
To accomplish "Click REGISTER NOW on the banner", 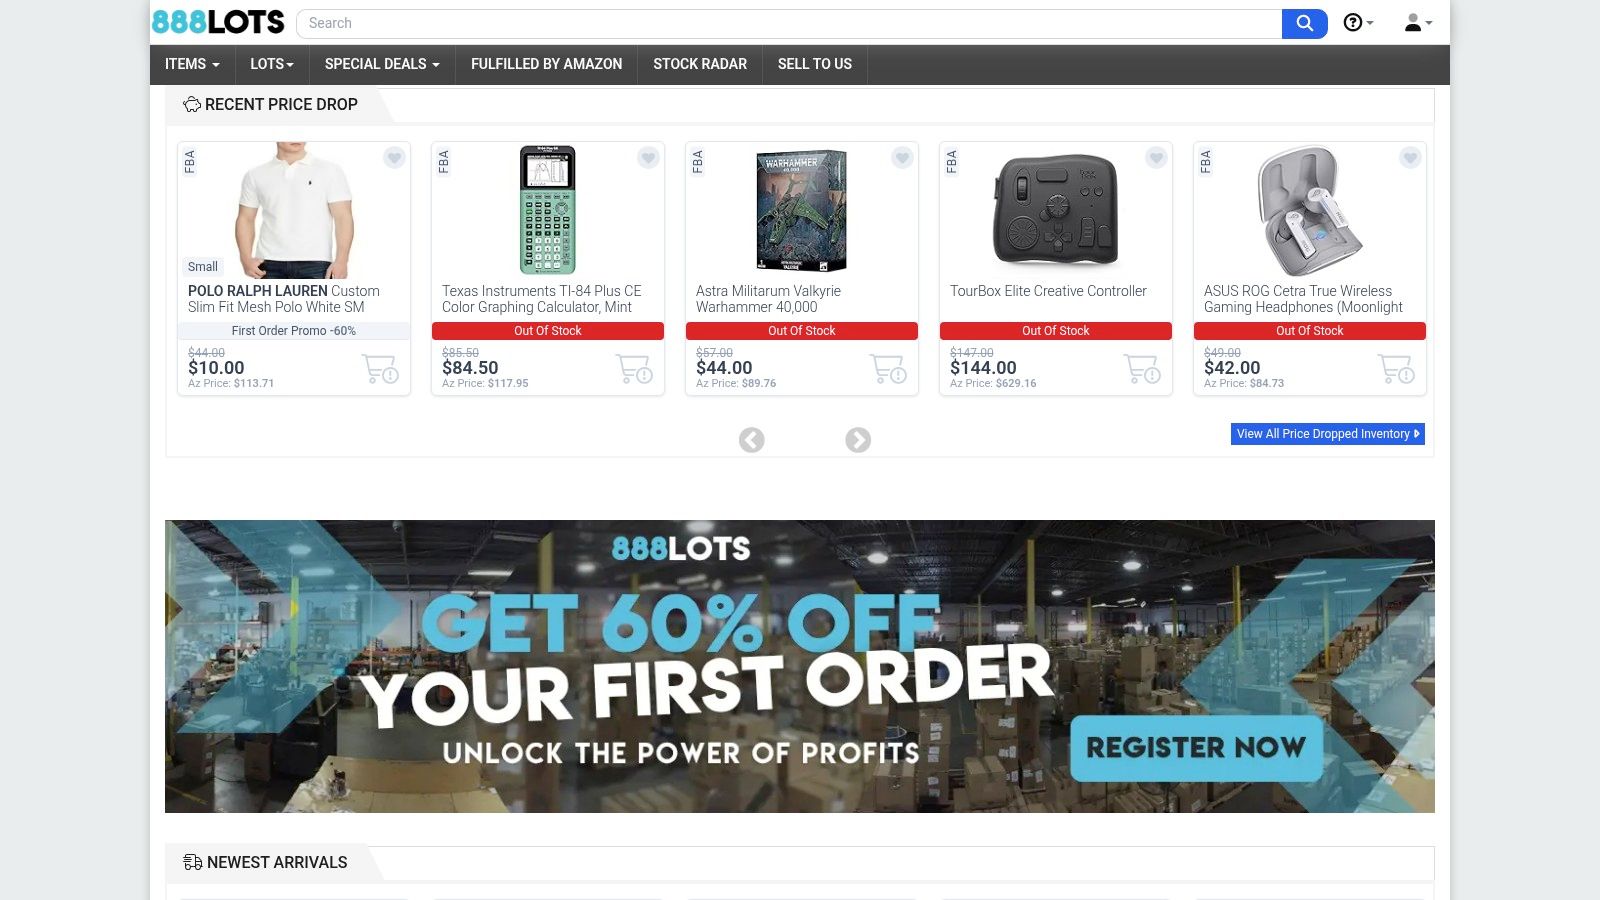I will pos(1196,748).
